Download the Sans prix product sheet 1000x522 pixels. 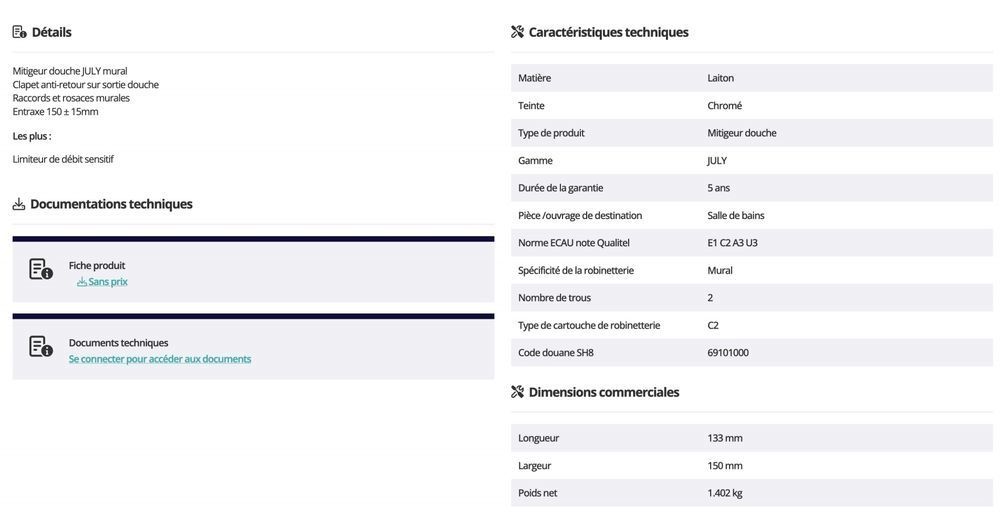pyautogui.click(x=108, y=282)
